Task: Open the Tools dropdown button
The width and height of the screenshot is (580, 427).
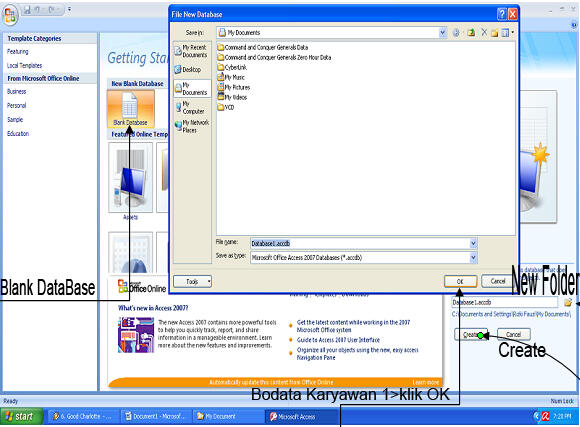Action: 192,282
